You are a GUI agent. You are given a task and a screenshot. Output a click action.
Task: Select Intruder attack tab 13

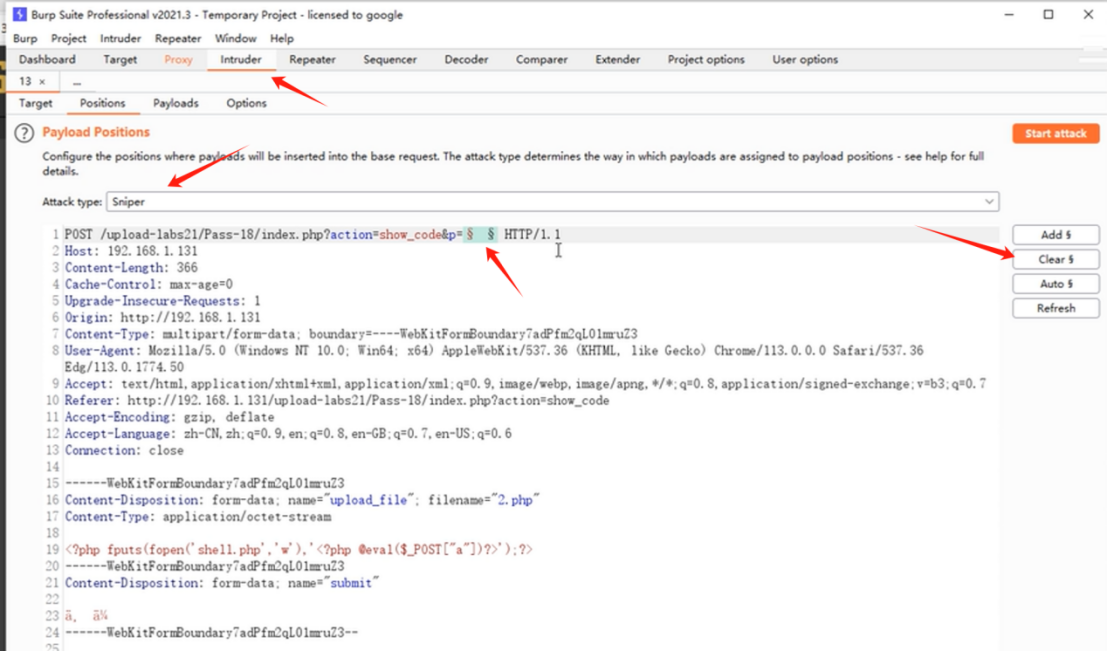25,81
